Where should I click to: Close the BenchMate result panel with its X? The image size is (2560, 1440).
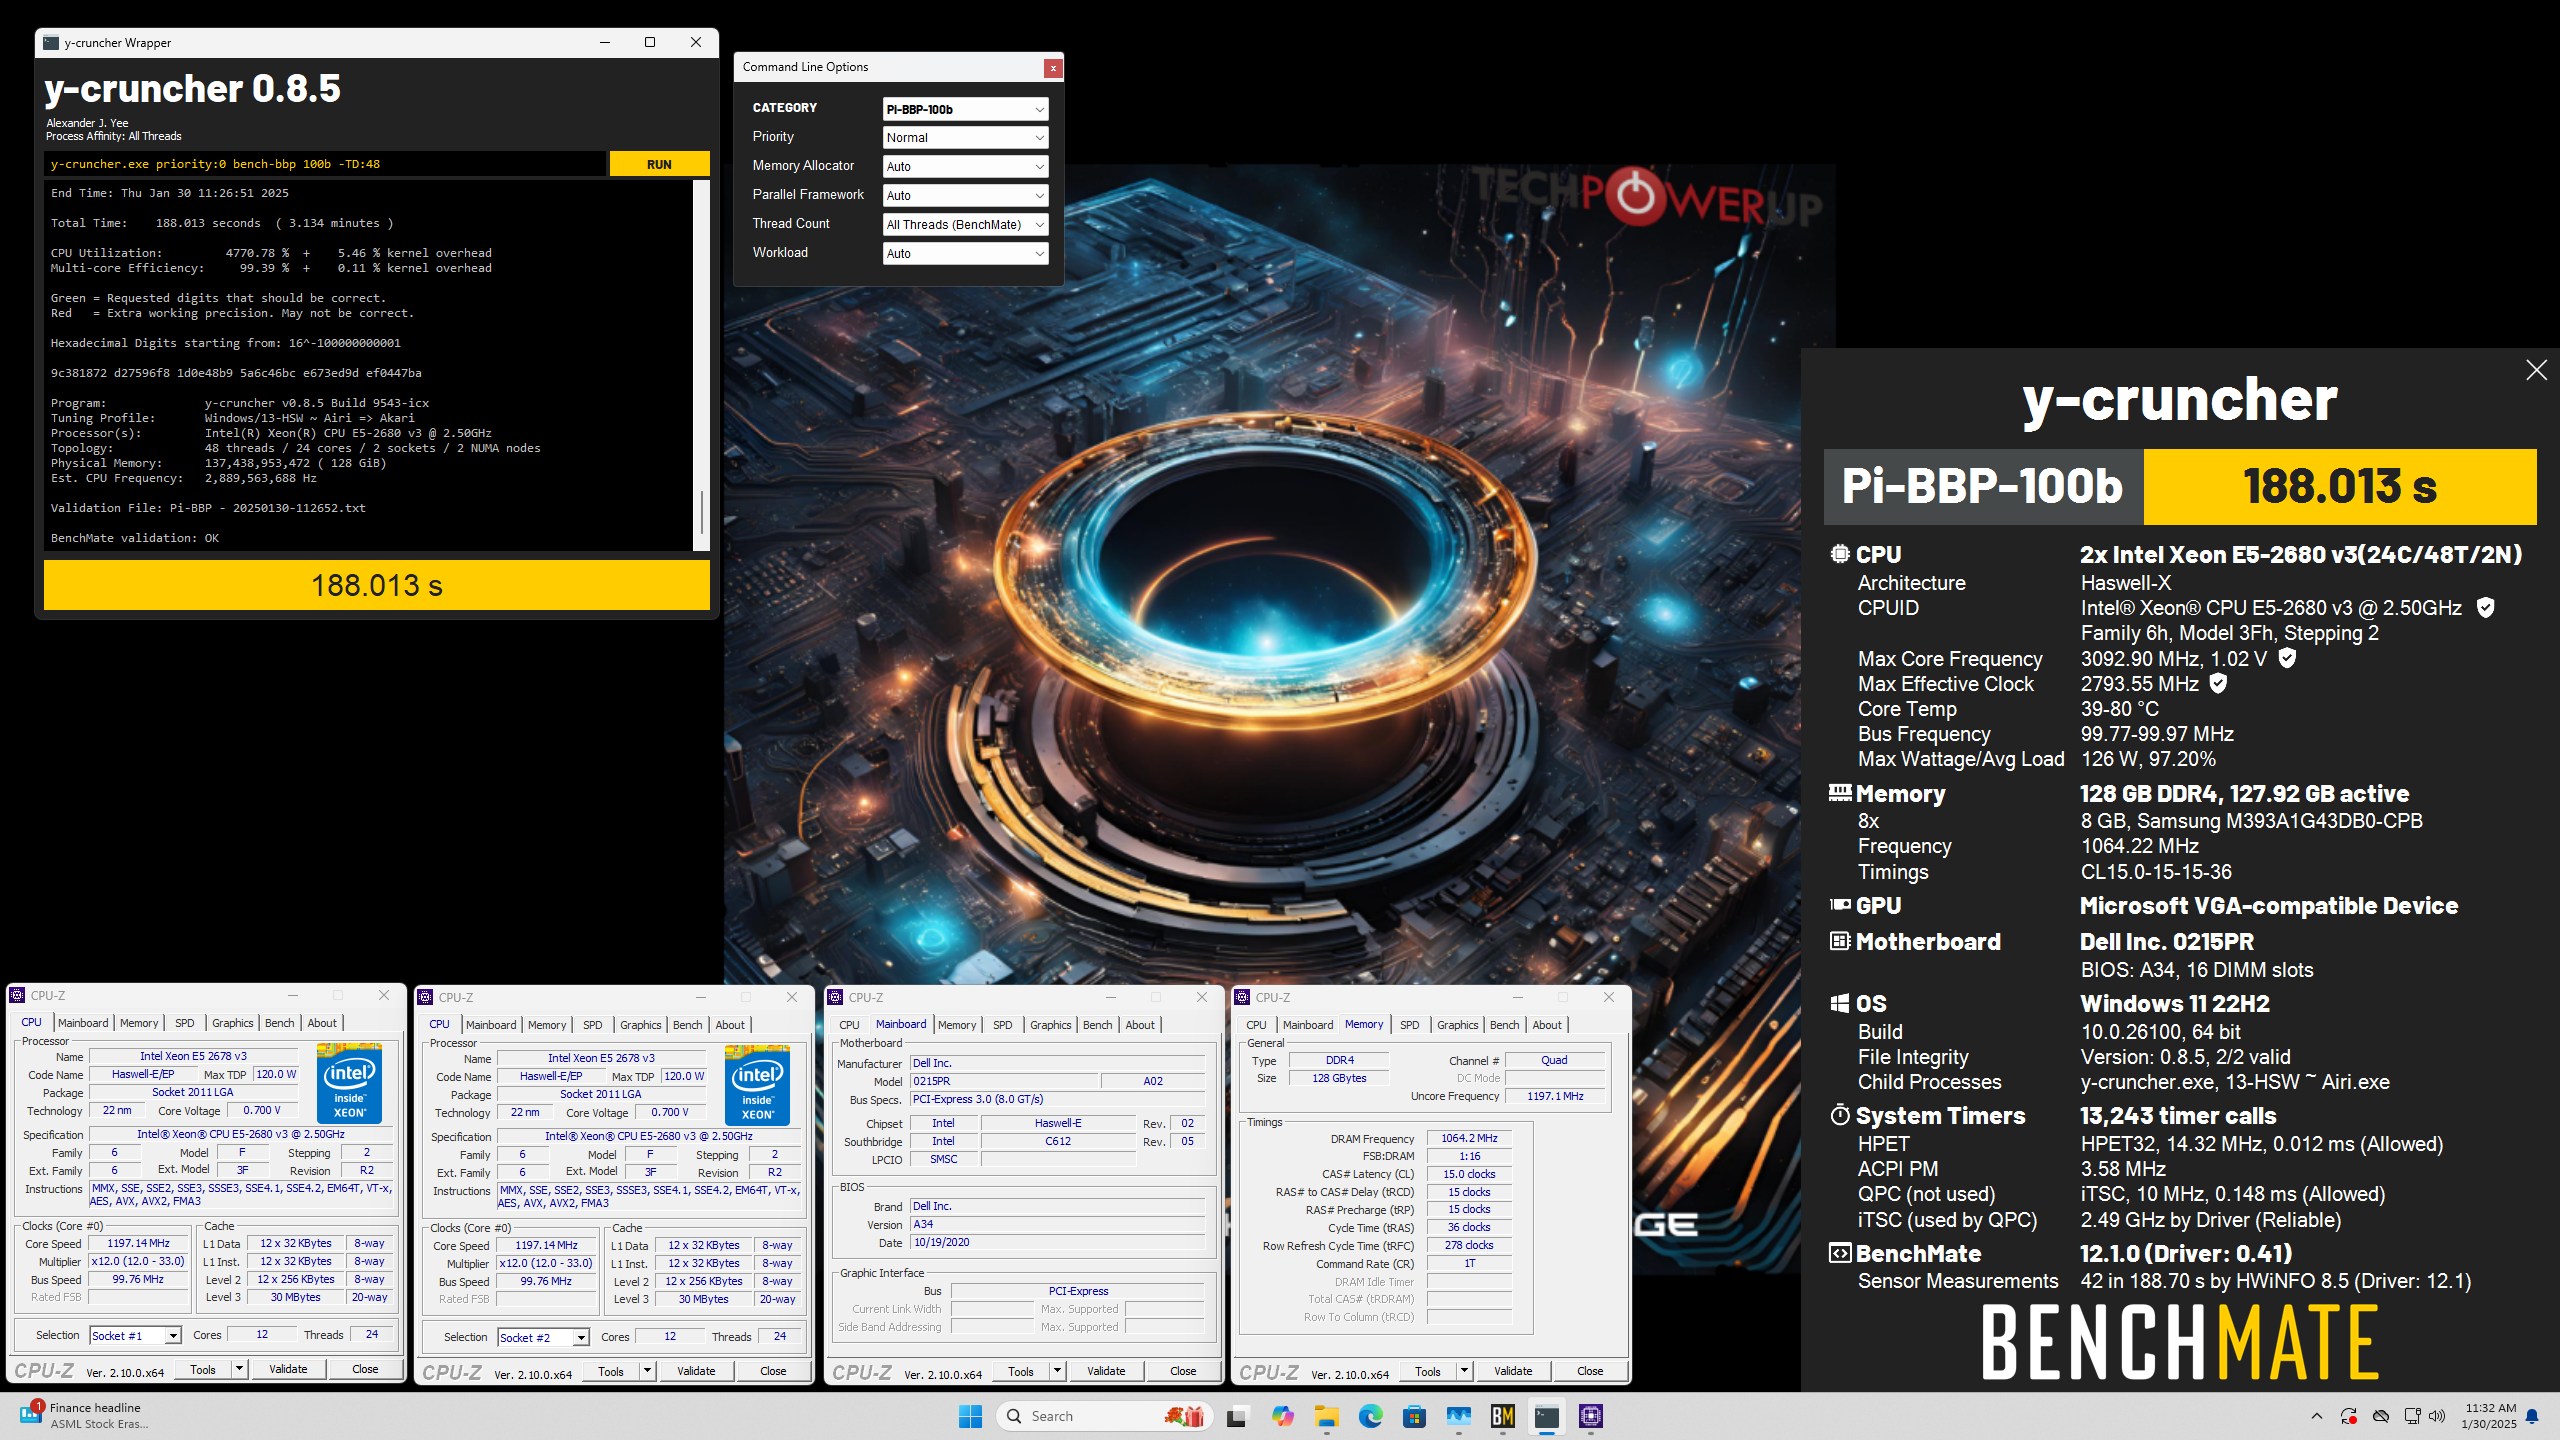(2536, 370)
